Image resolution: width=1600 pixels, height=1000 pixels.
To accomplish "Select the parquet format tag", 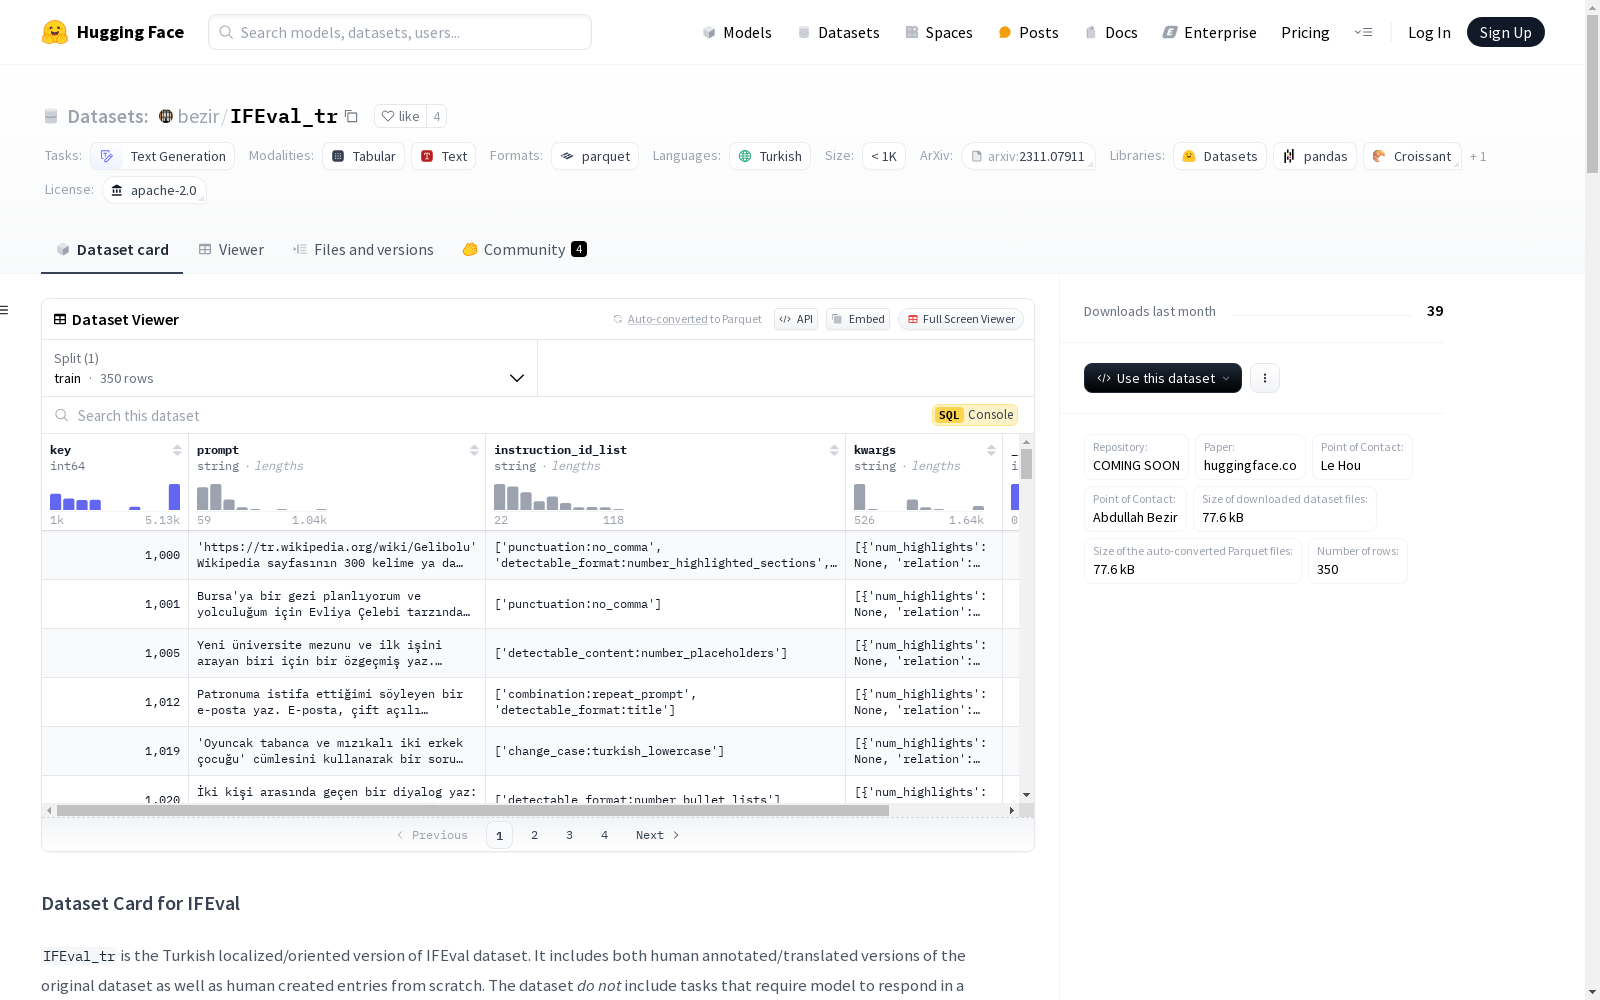I will (595, 156).
